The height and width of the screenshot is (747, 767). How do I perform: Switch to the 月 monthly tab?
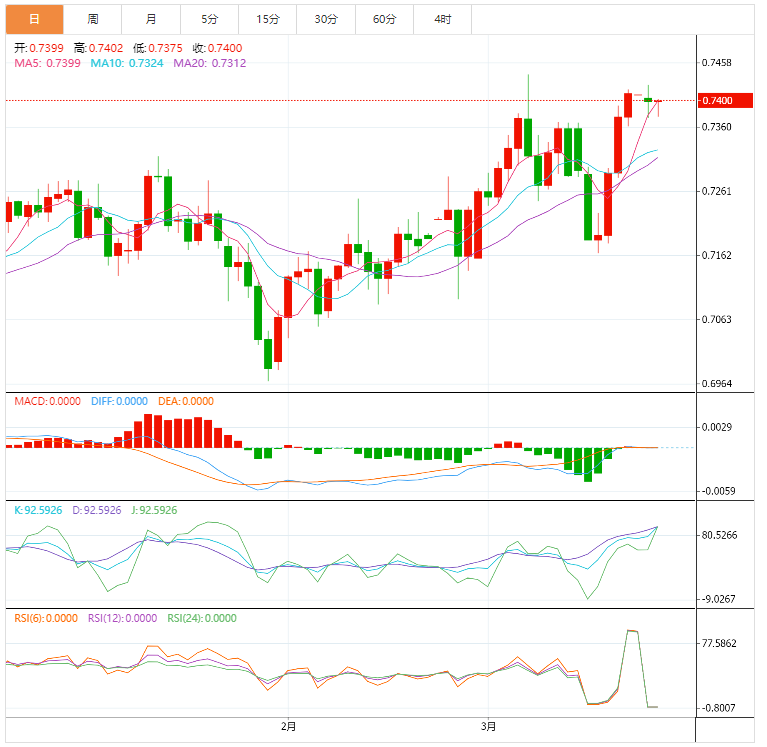150,19
